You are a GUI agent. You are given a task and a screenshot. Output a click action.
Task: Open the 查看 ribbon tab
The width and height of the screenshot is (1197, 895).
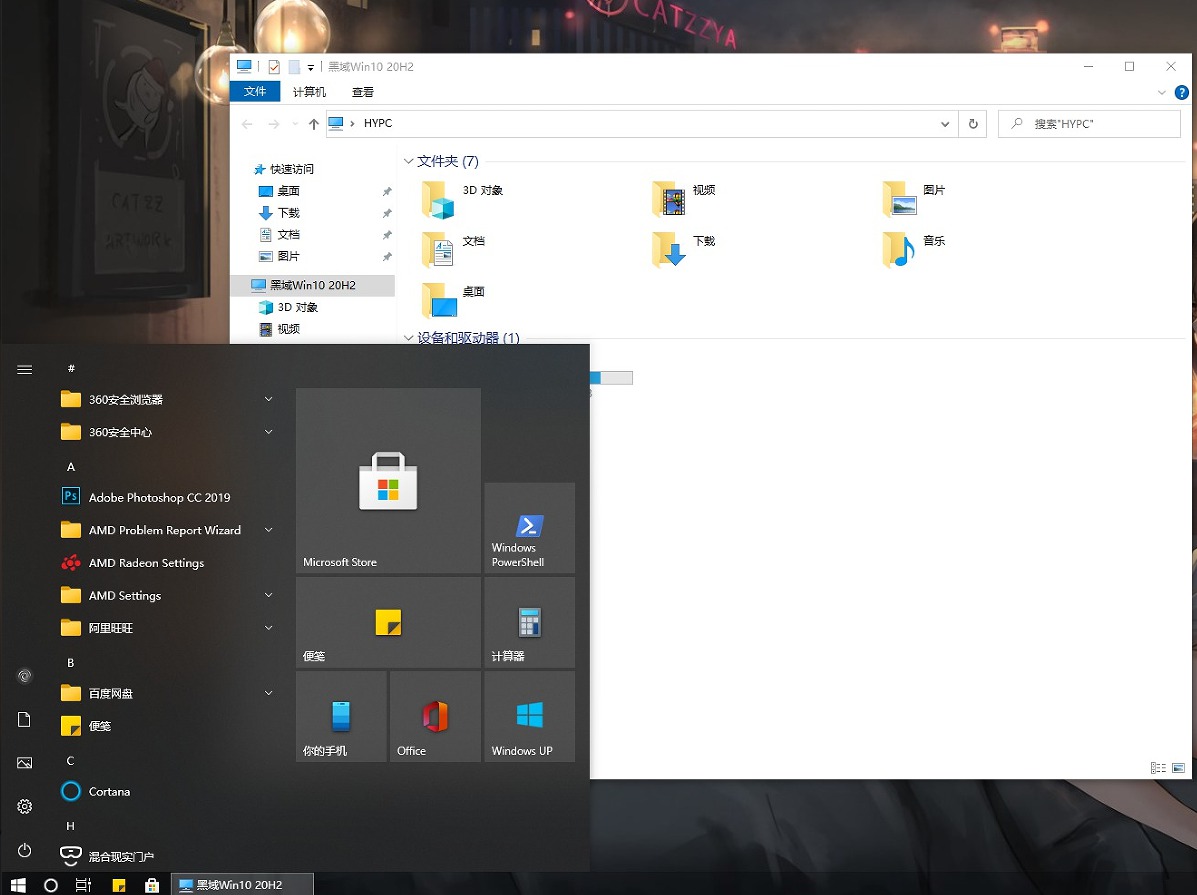[x=363, y=92]
